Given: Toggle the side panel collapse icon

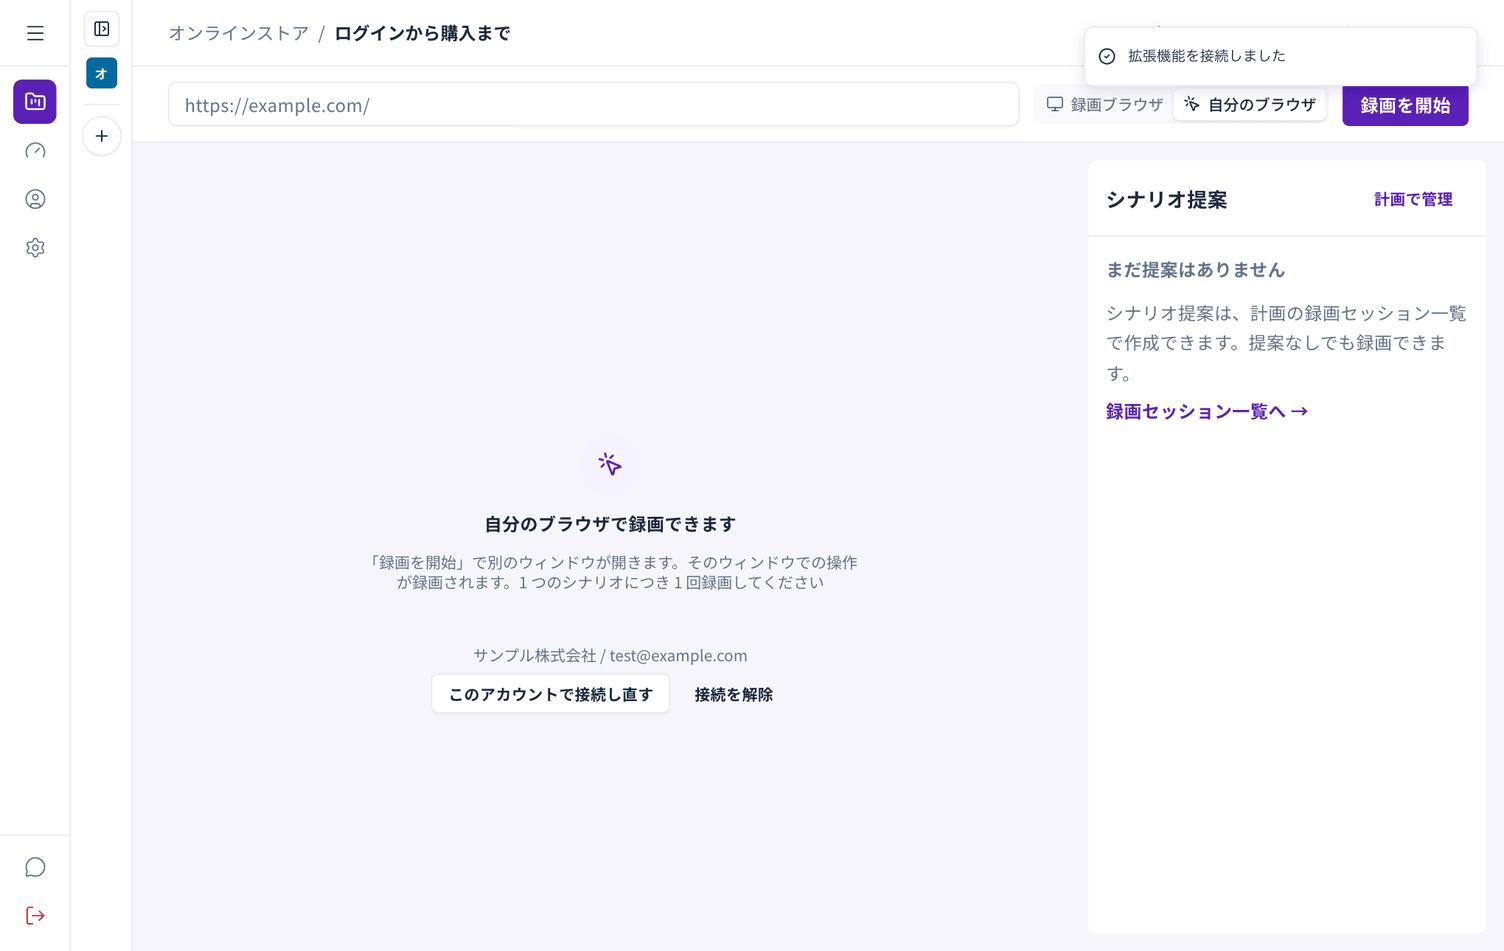Looking at the screenshot, I should pyautogui.click(x=102, y=29).
